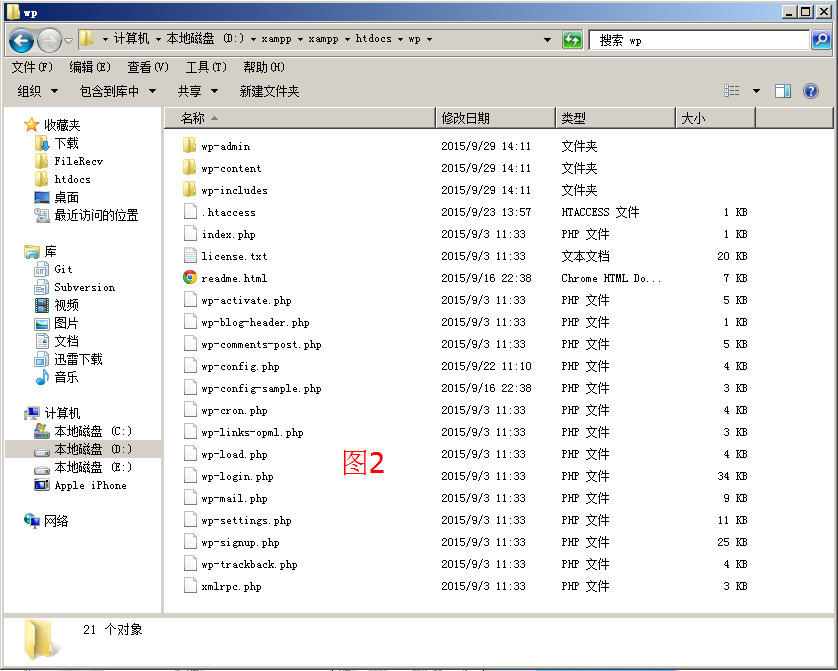Open the address bar history dropdown

(x=547, y=40)
